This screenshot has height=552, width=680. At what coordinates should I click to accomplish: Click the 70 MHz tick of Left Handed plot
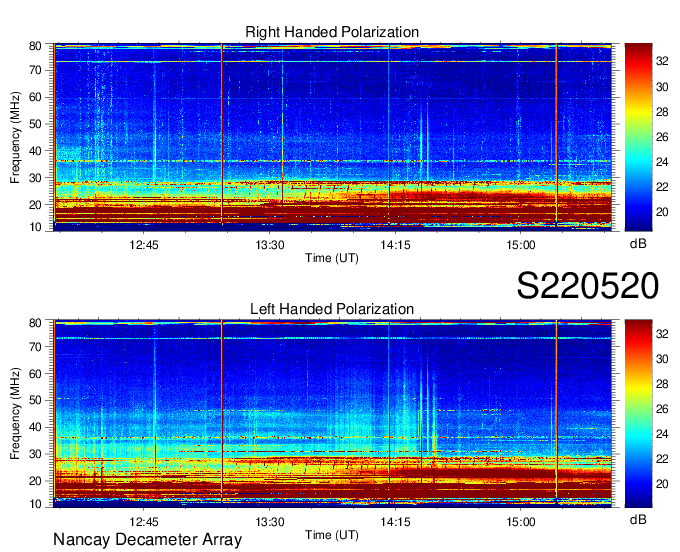pos(35,347)
